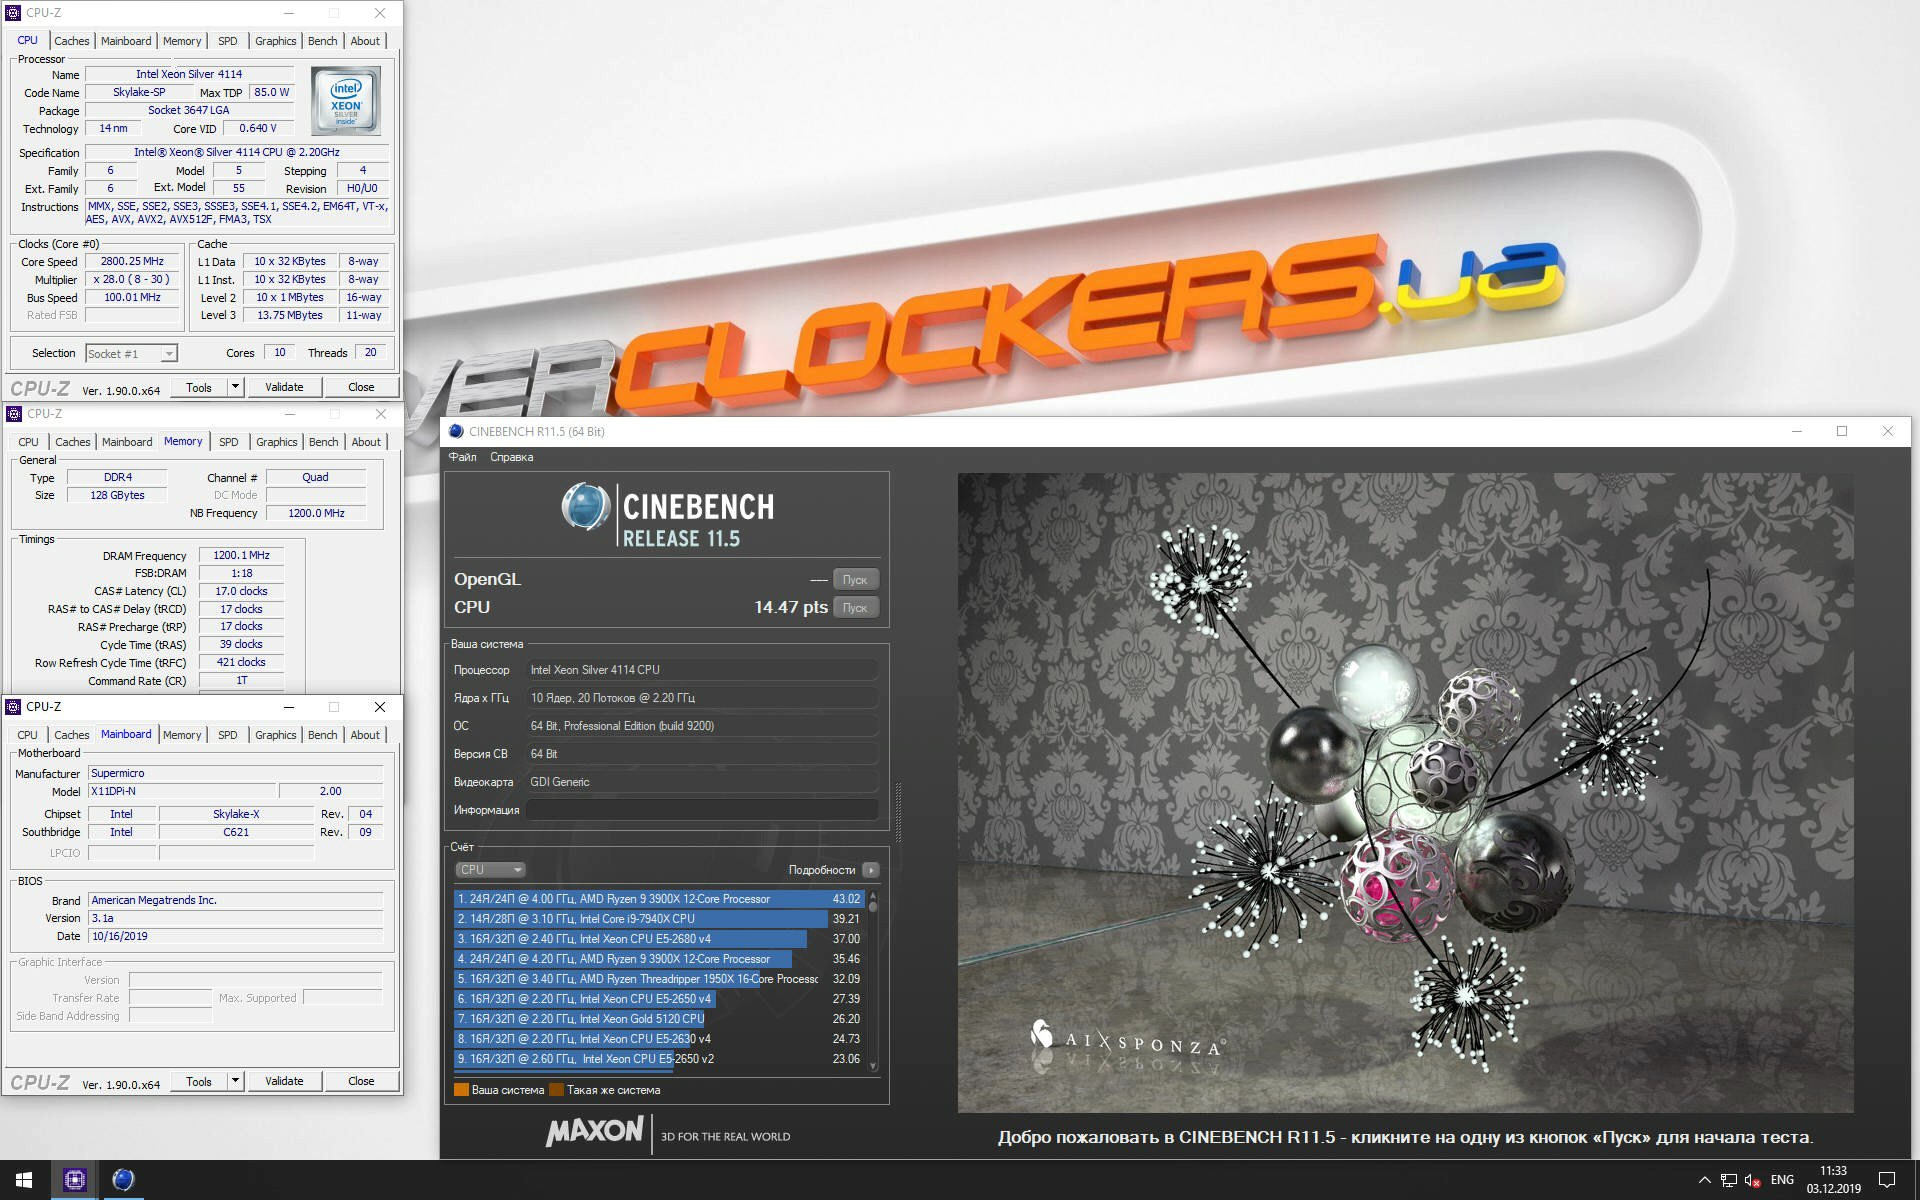This screenshot has height=1200, width=1920.
Task: Select the Xeon E5-2680 v4 ranking row
Action: (658, 939)
